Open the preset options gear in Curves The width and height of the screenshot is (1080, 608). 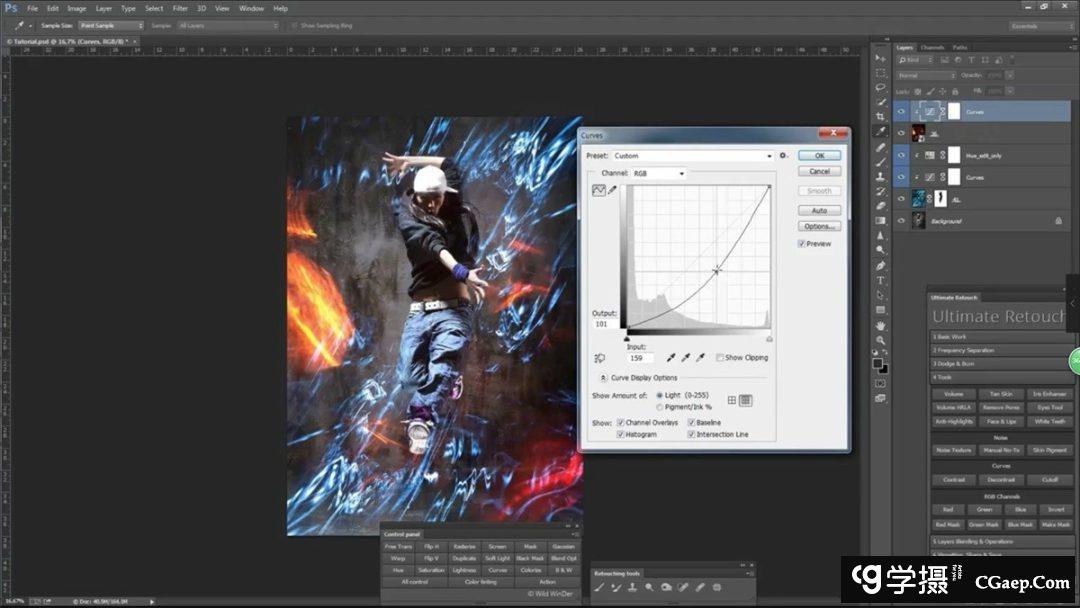784,156
